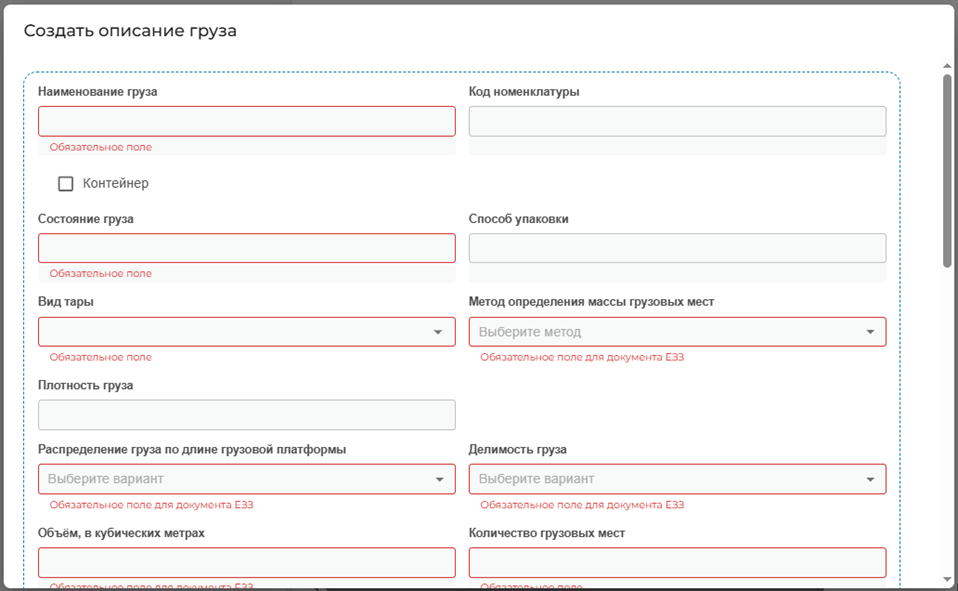Image resolution: width=958 pixels, height=591 pixels.
Task: Click the scrollbar down arrow
Action: tap(947, 579)
